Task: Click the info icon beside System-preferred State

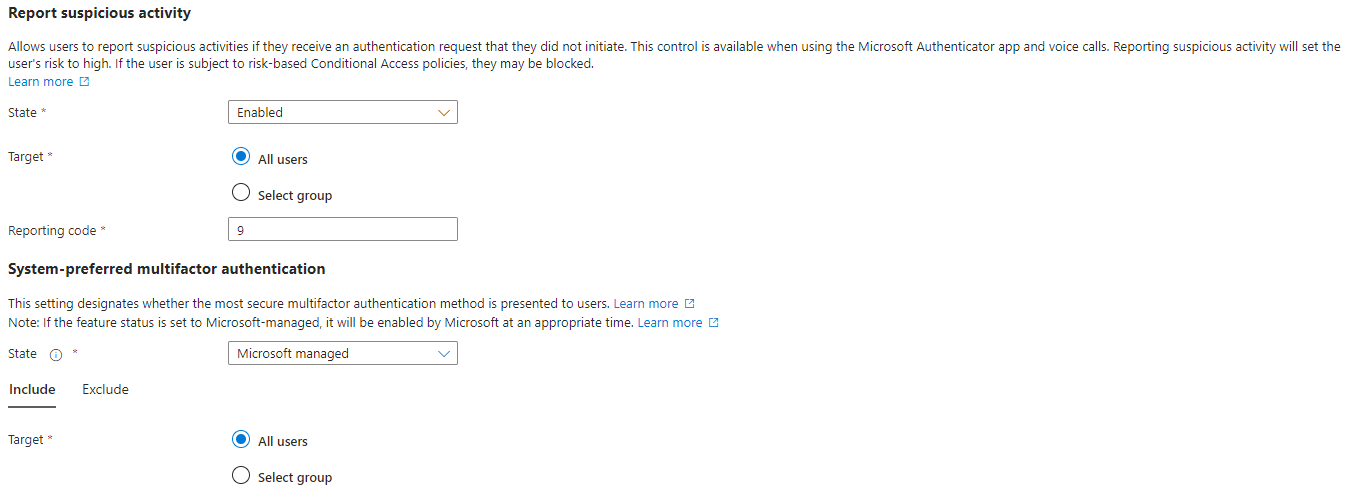Action: [56, 354]
